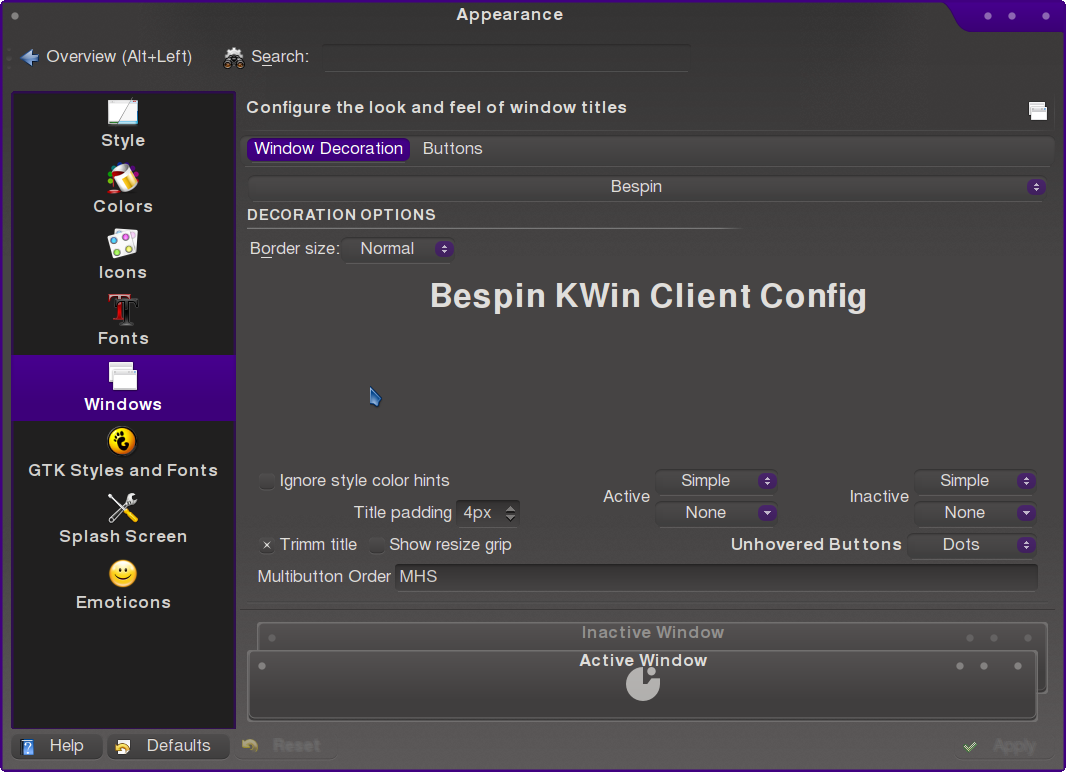1066x772 pixels.
Task: Click the 'Border size:' label
Action: (294, 249)
